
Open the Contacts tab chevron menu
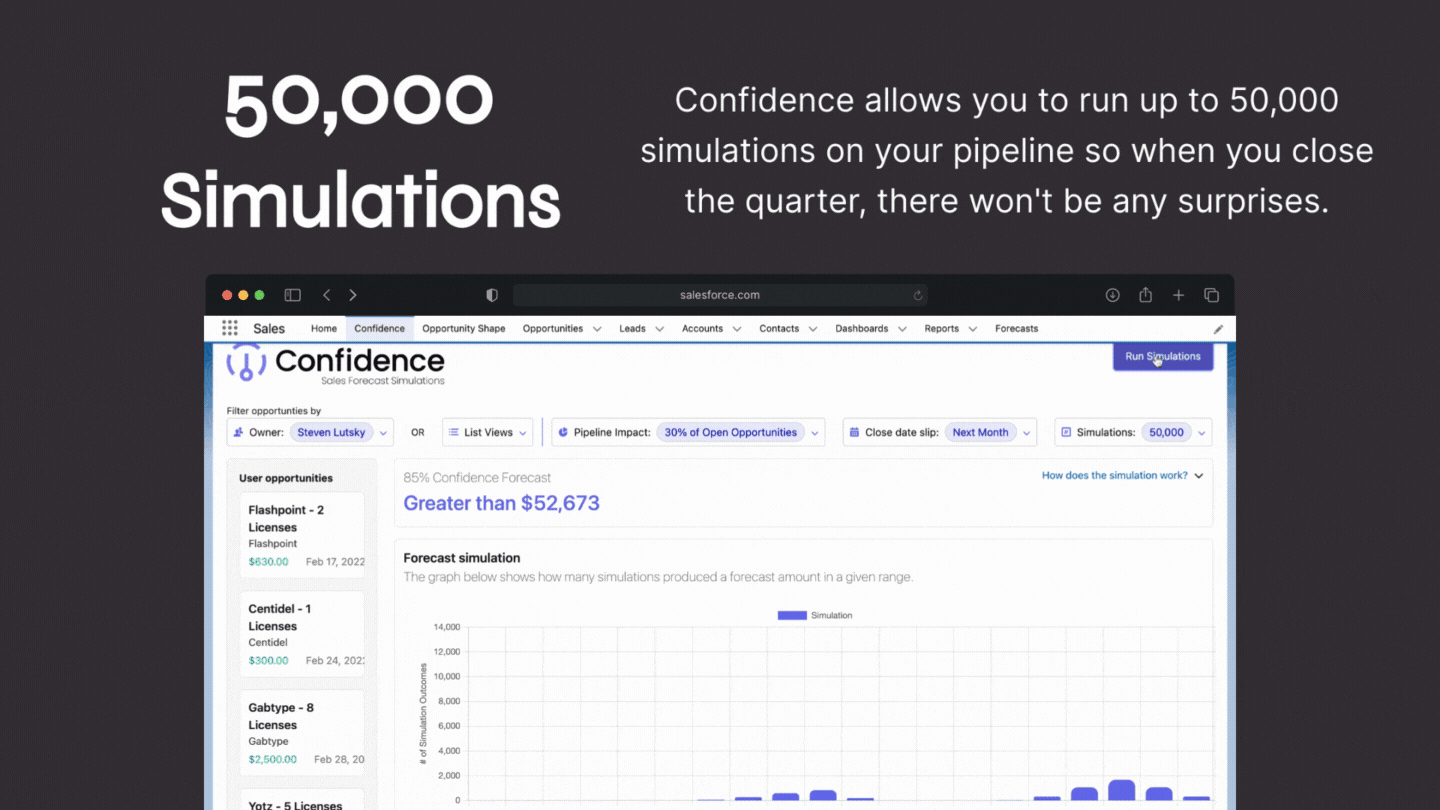813,329
